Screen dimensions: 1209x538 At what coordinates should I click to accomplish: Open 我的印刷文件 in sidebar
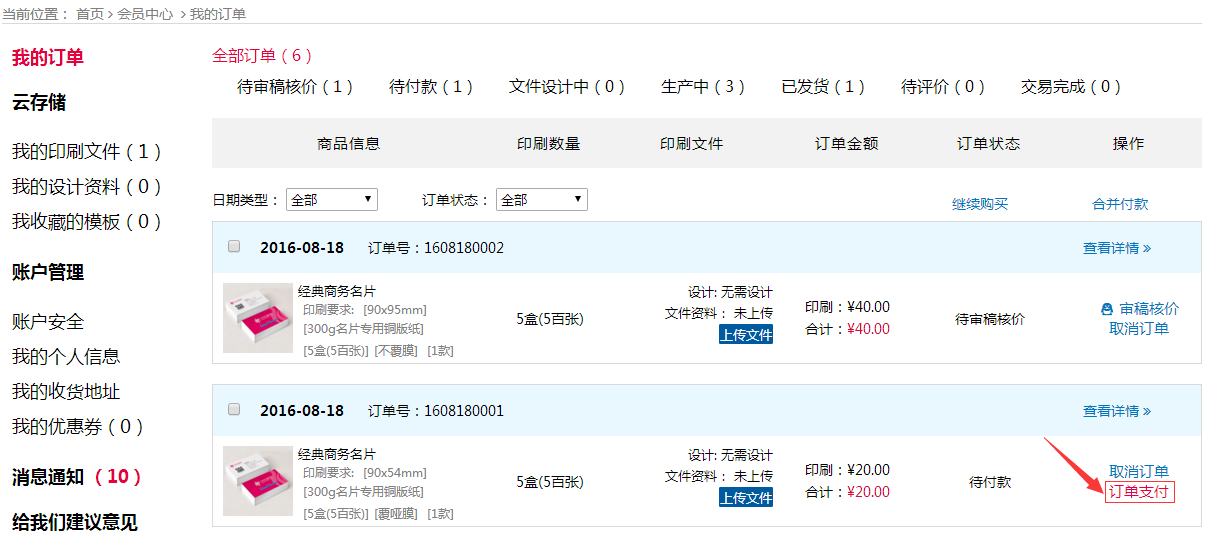pyautogui.click(x=86, y=152)
